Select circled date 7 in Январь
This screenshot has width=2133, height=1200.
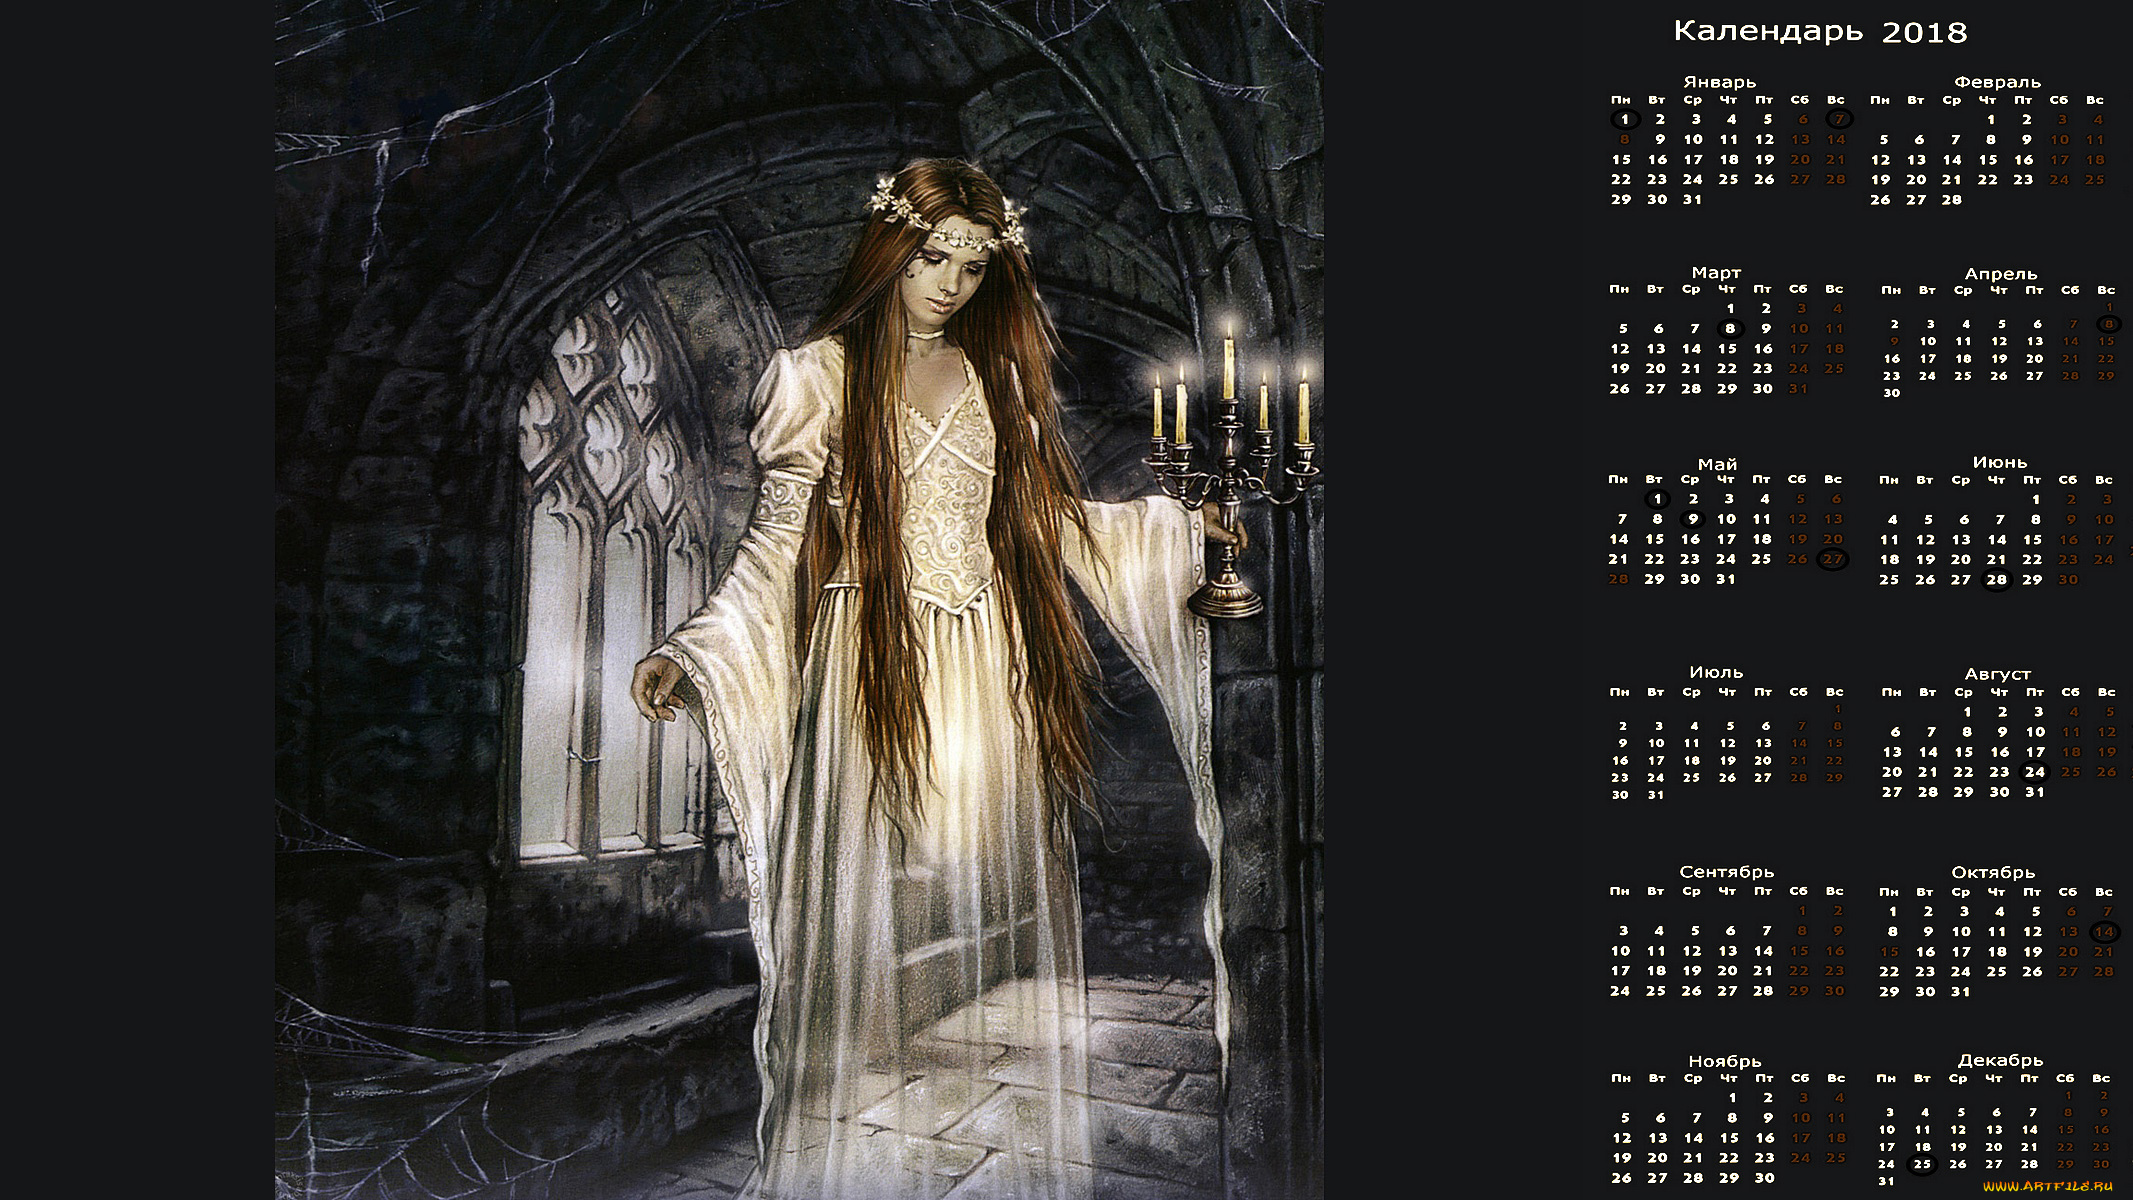1839,120
